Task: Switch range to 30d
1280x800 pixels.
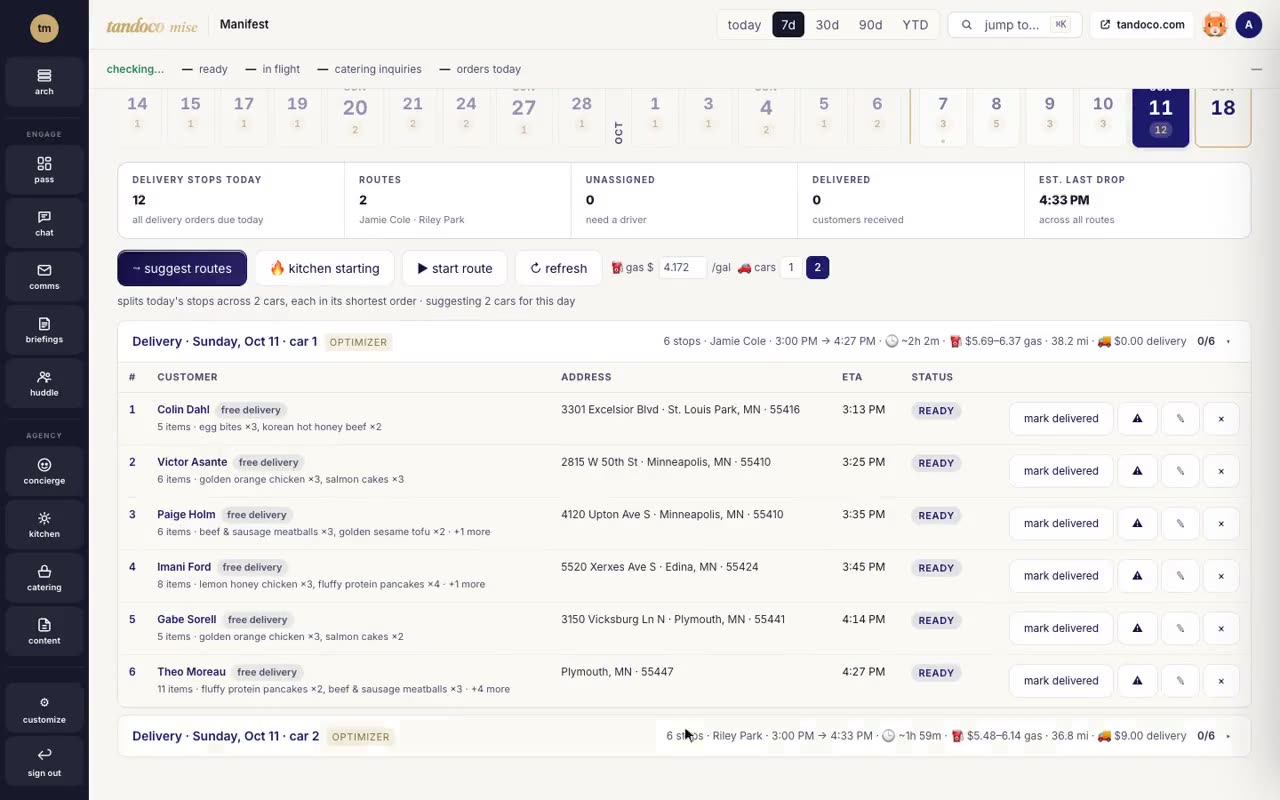Action: tap(827, 25)
